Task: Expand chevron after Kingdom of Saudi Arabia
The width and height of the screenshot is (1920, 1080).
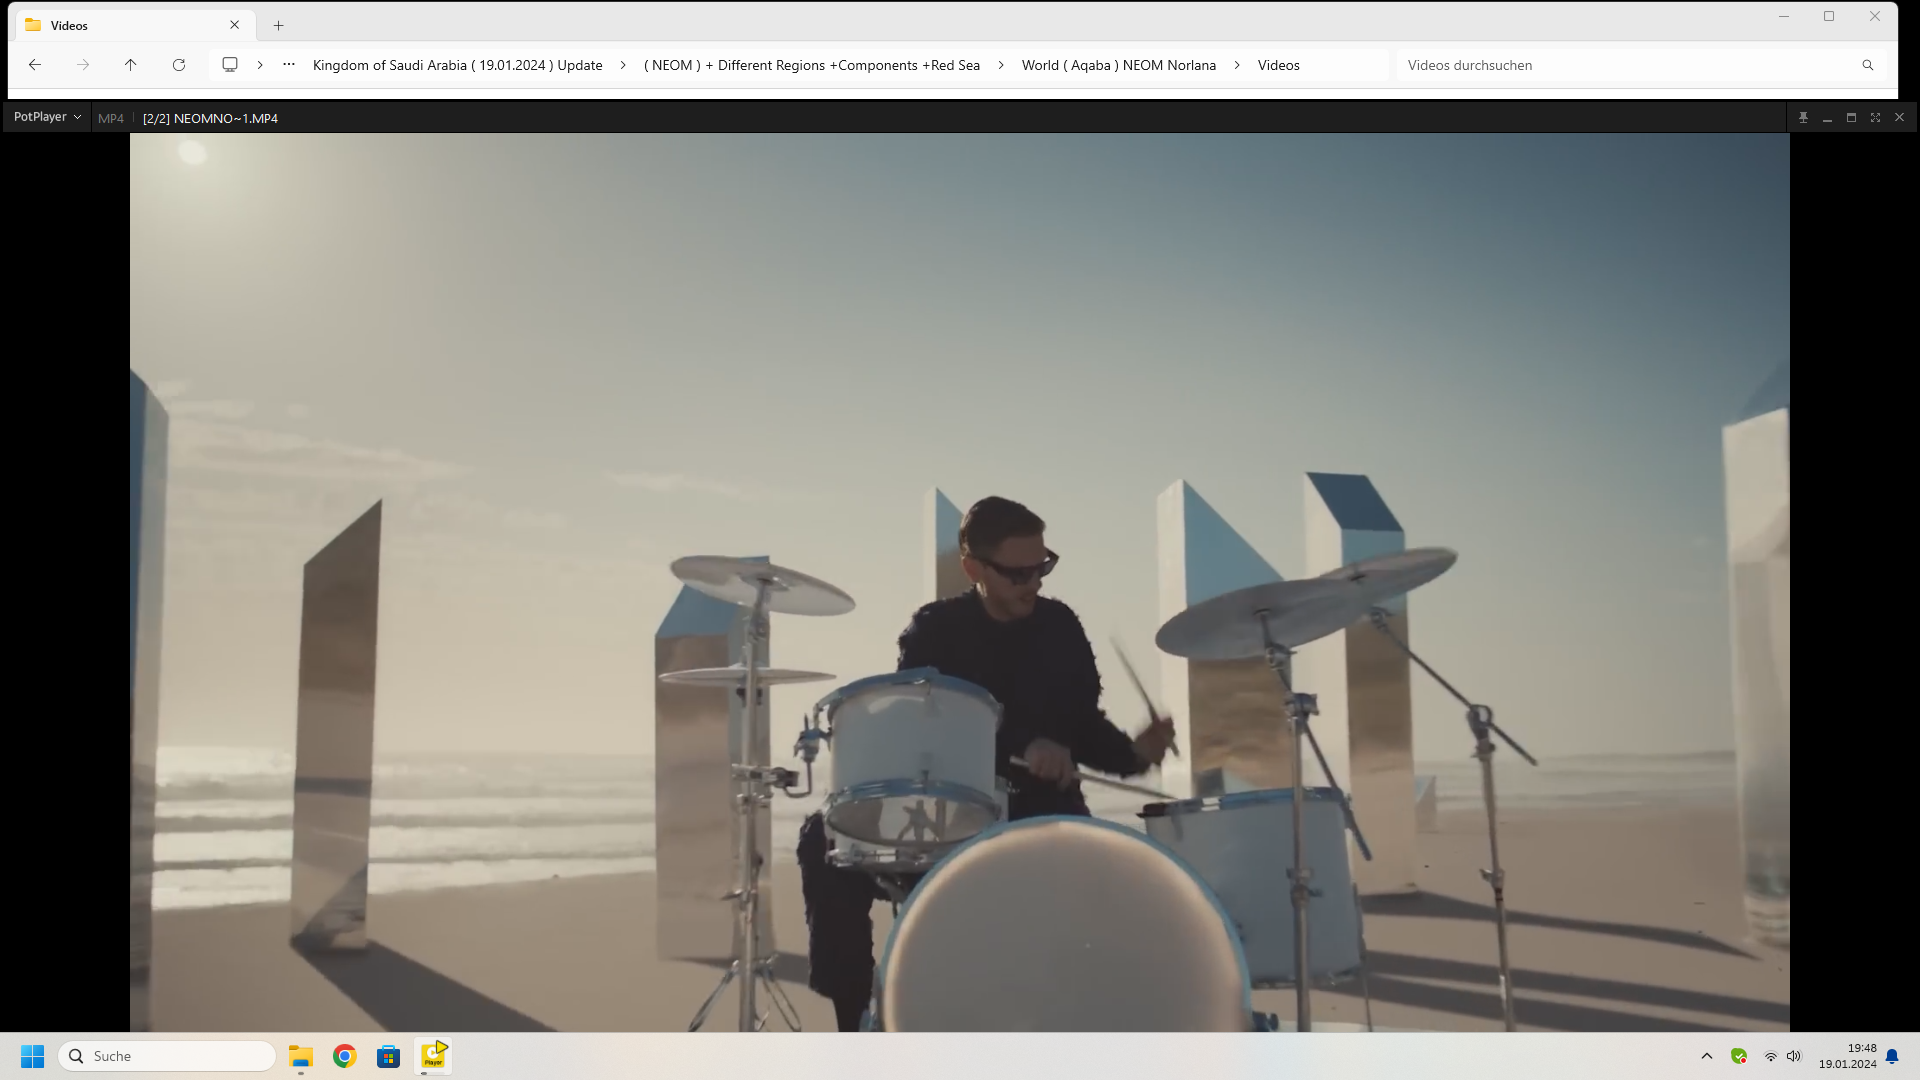Action: (x=623, y=65)
